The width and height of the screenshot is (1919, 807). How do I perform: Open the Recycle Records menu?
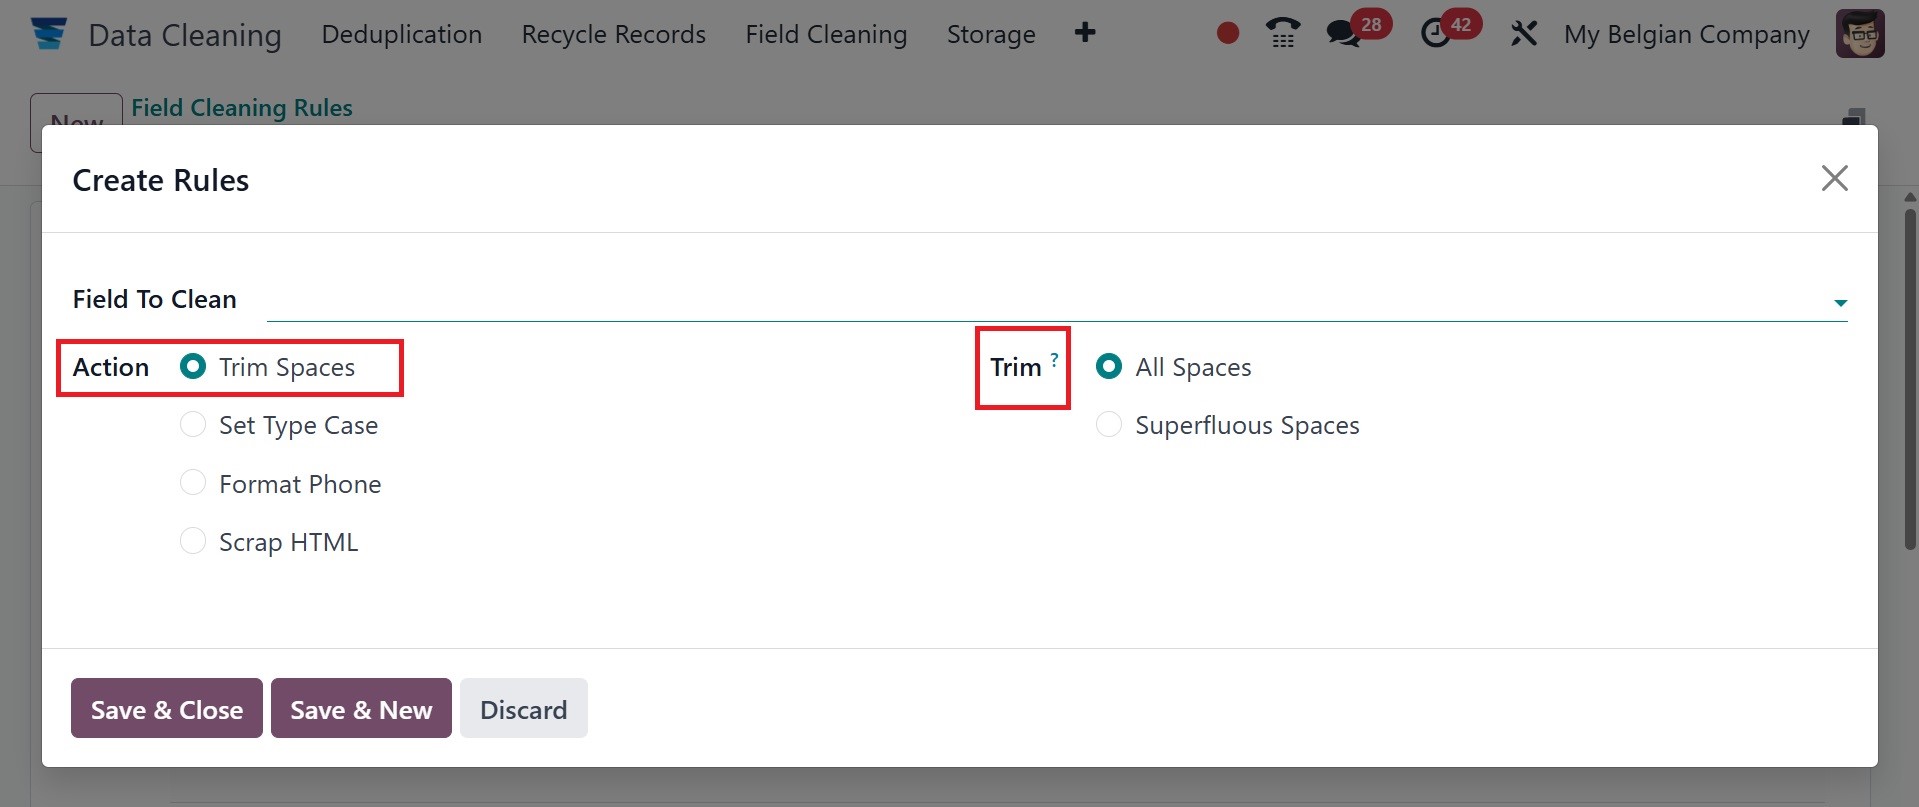[613, 34]
